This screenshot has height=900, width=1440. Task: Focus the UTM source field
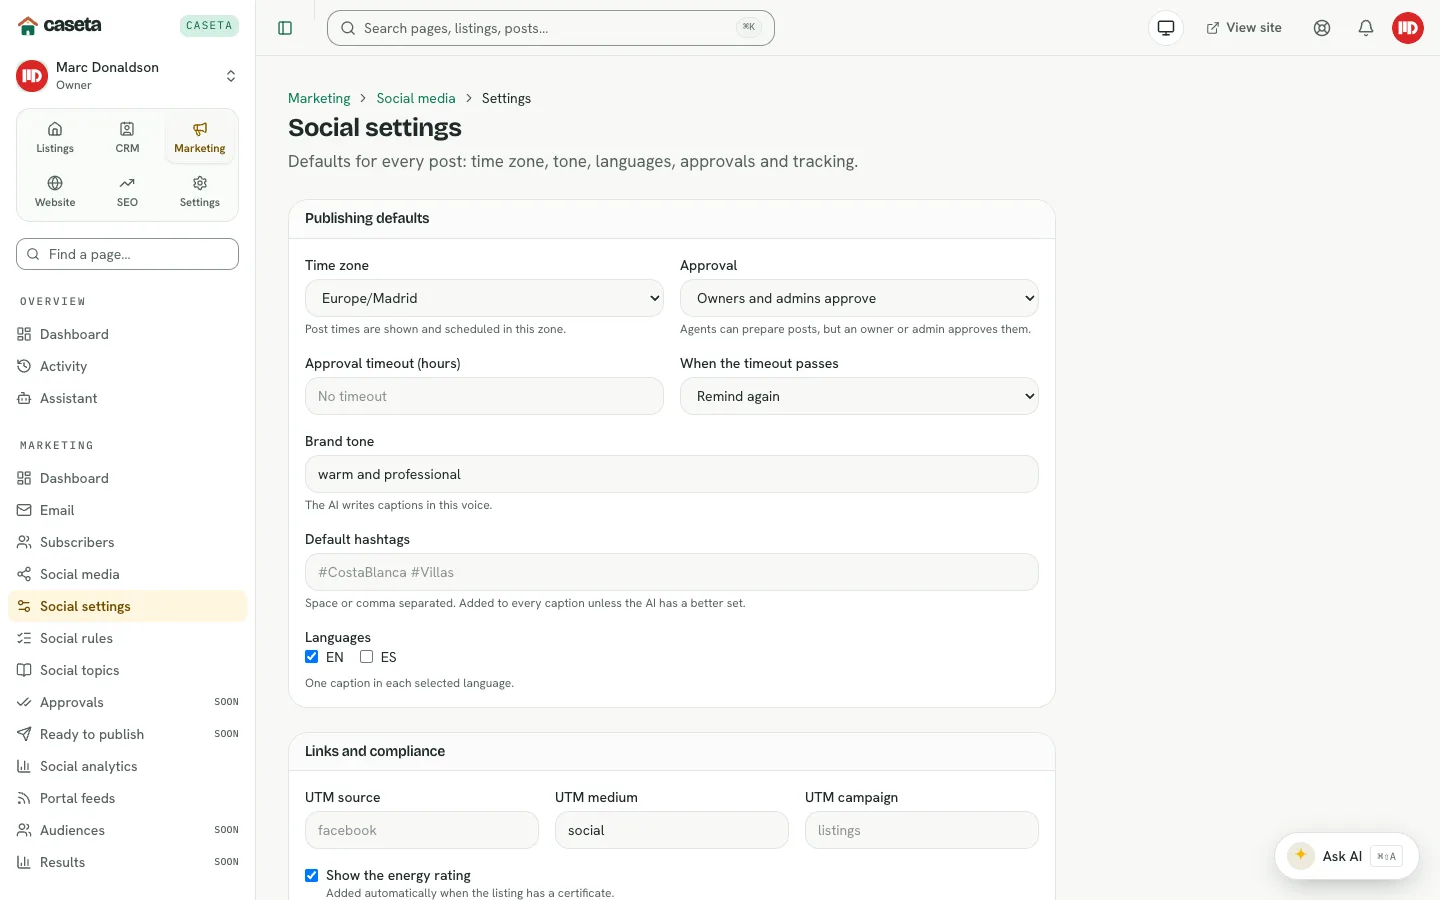click(x=422, y=830)
